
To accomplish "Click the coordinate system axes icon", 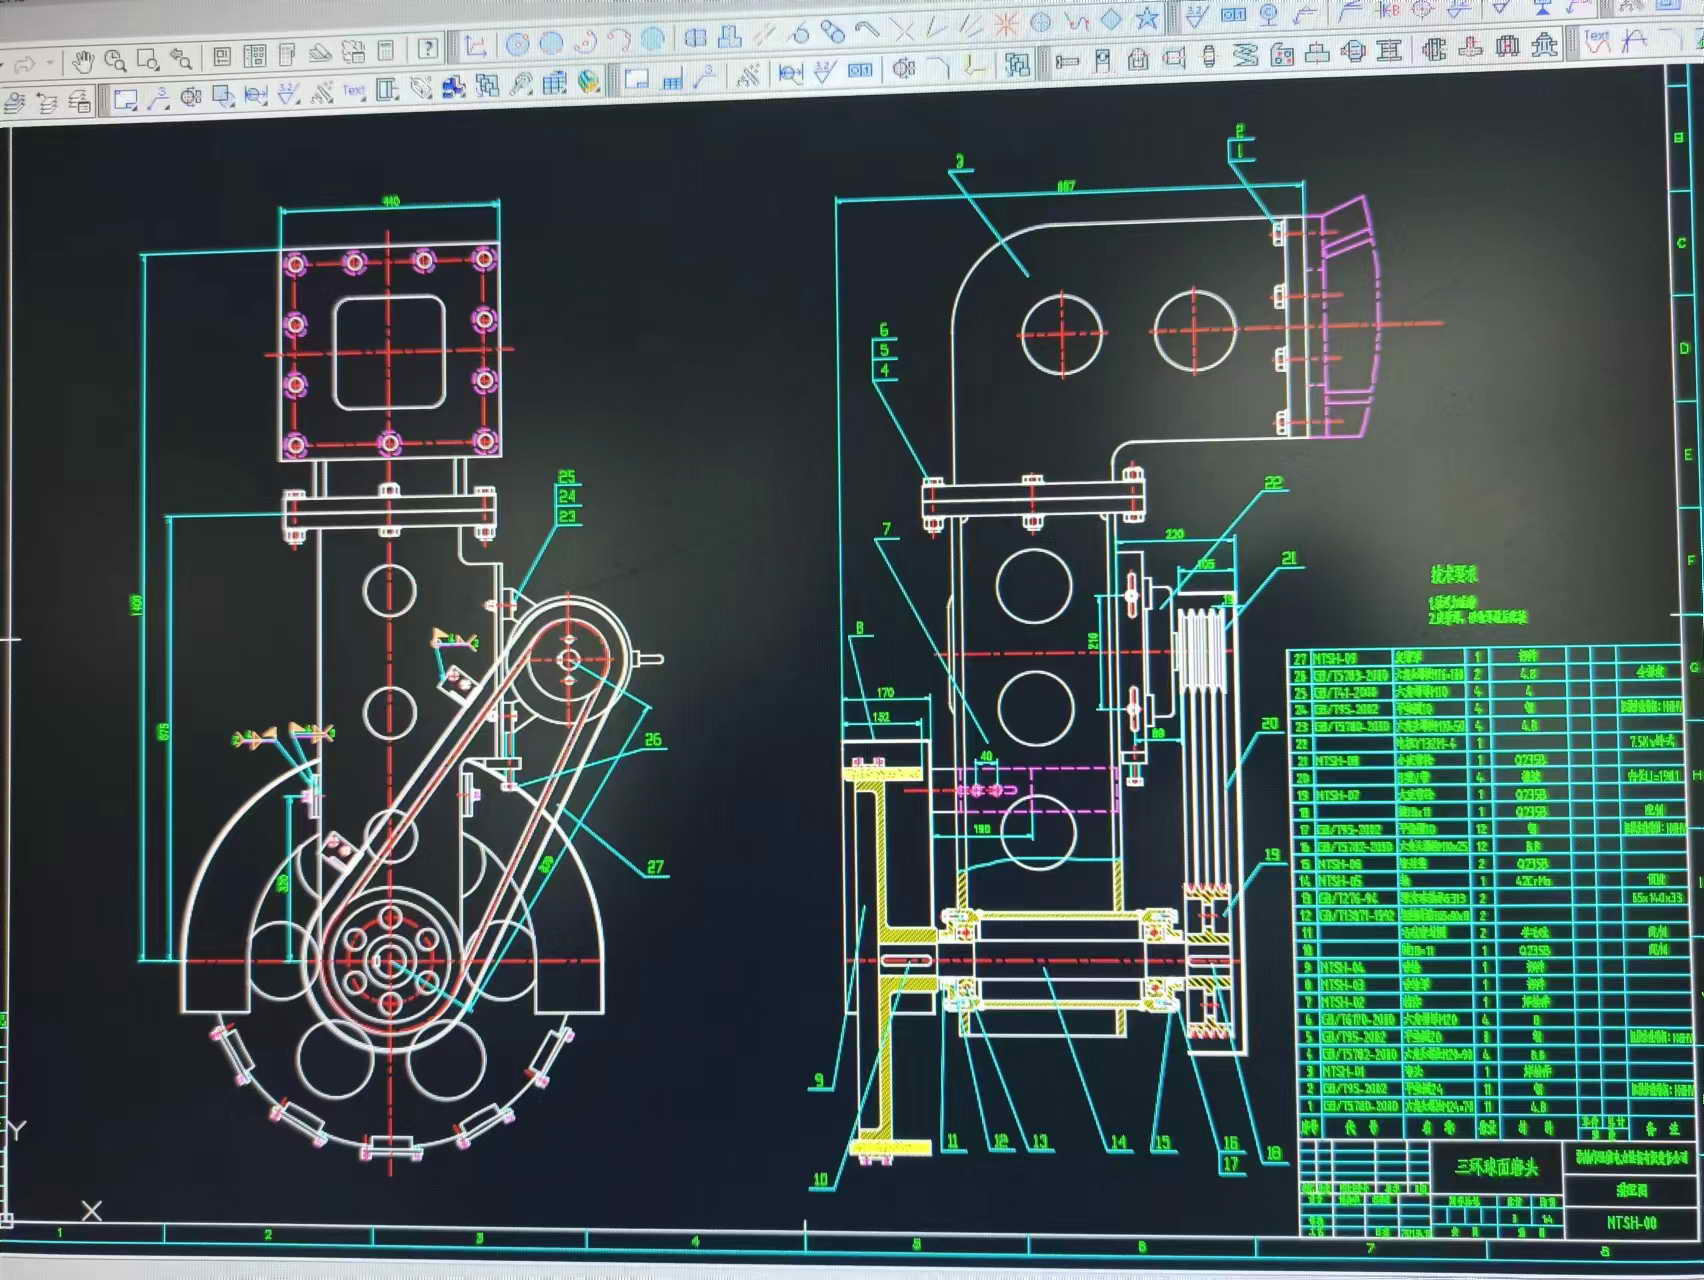I will pos(475,46).
